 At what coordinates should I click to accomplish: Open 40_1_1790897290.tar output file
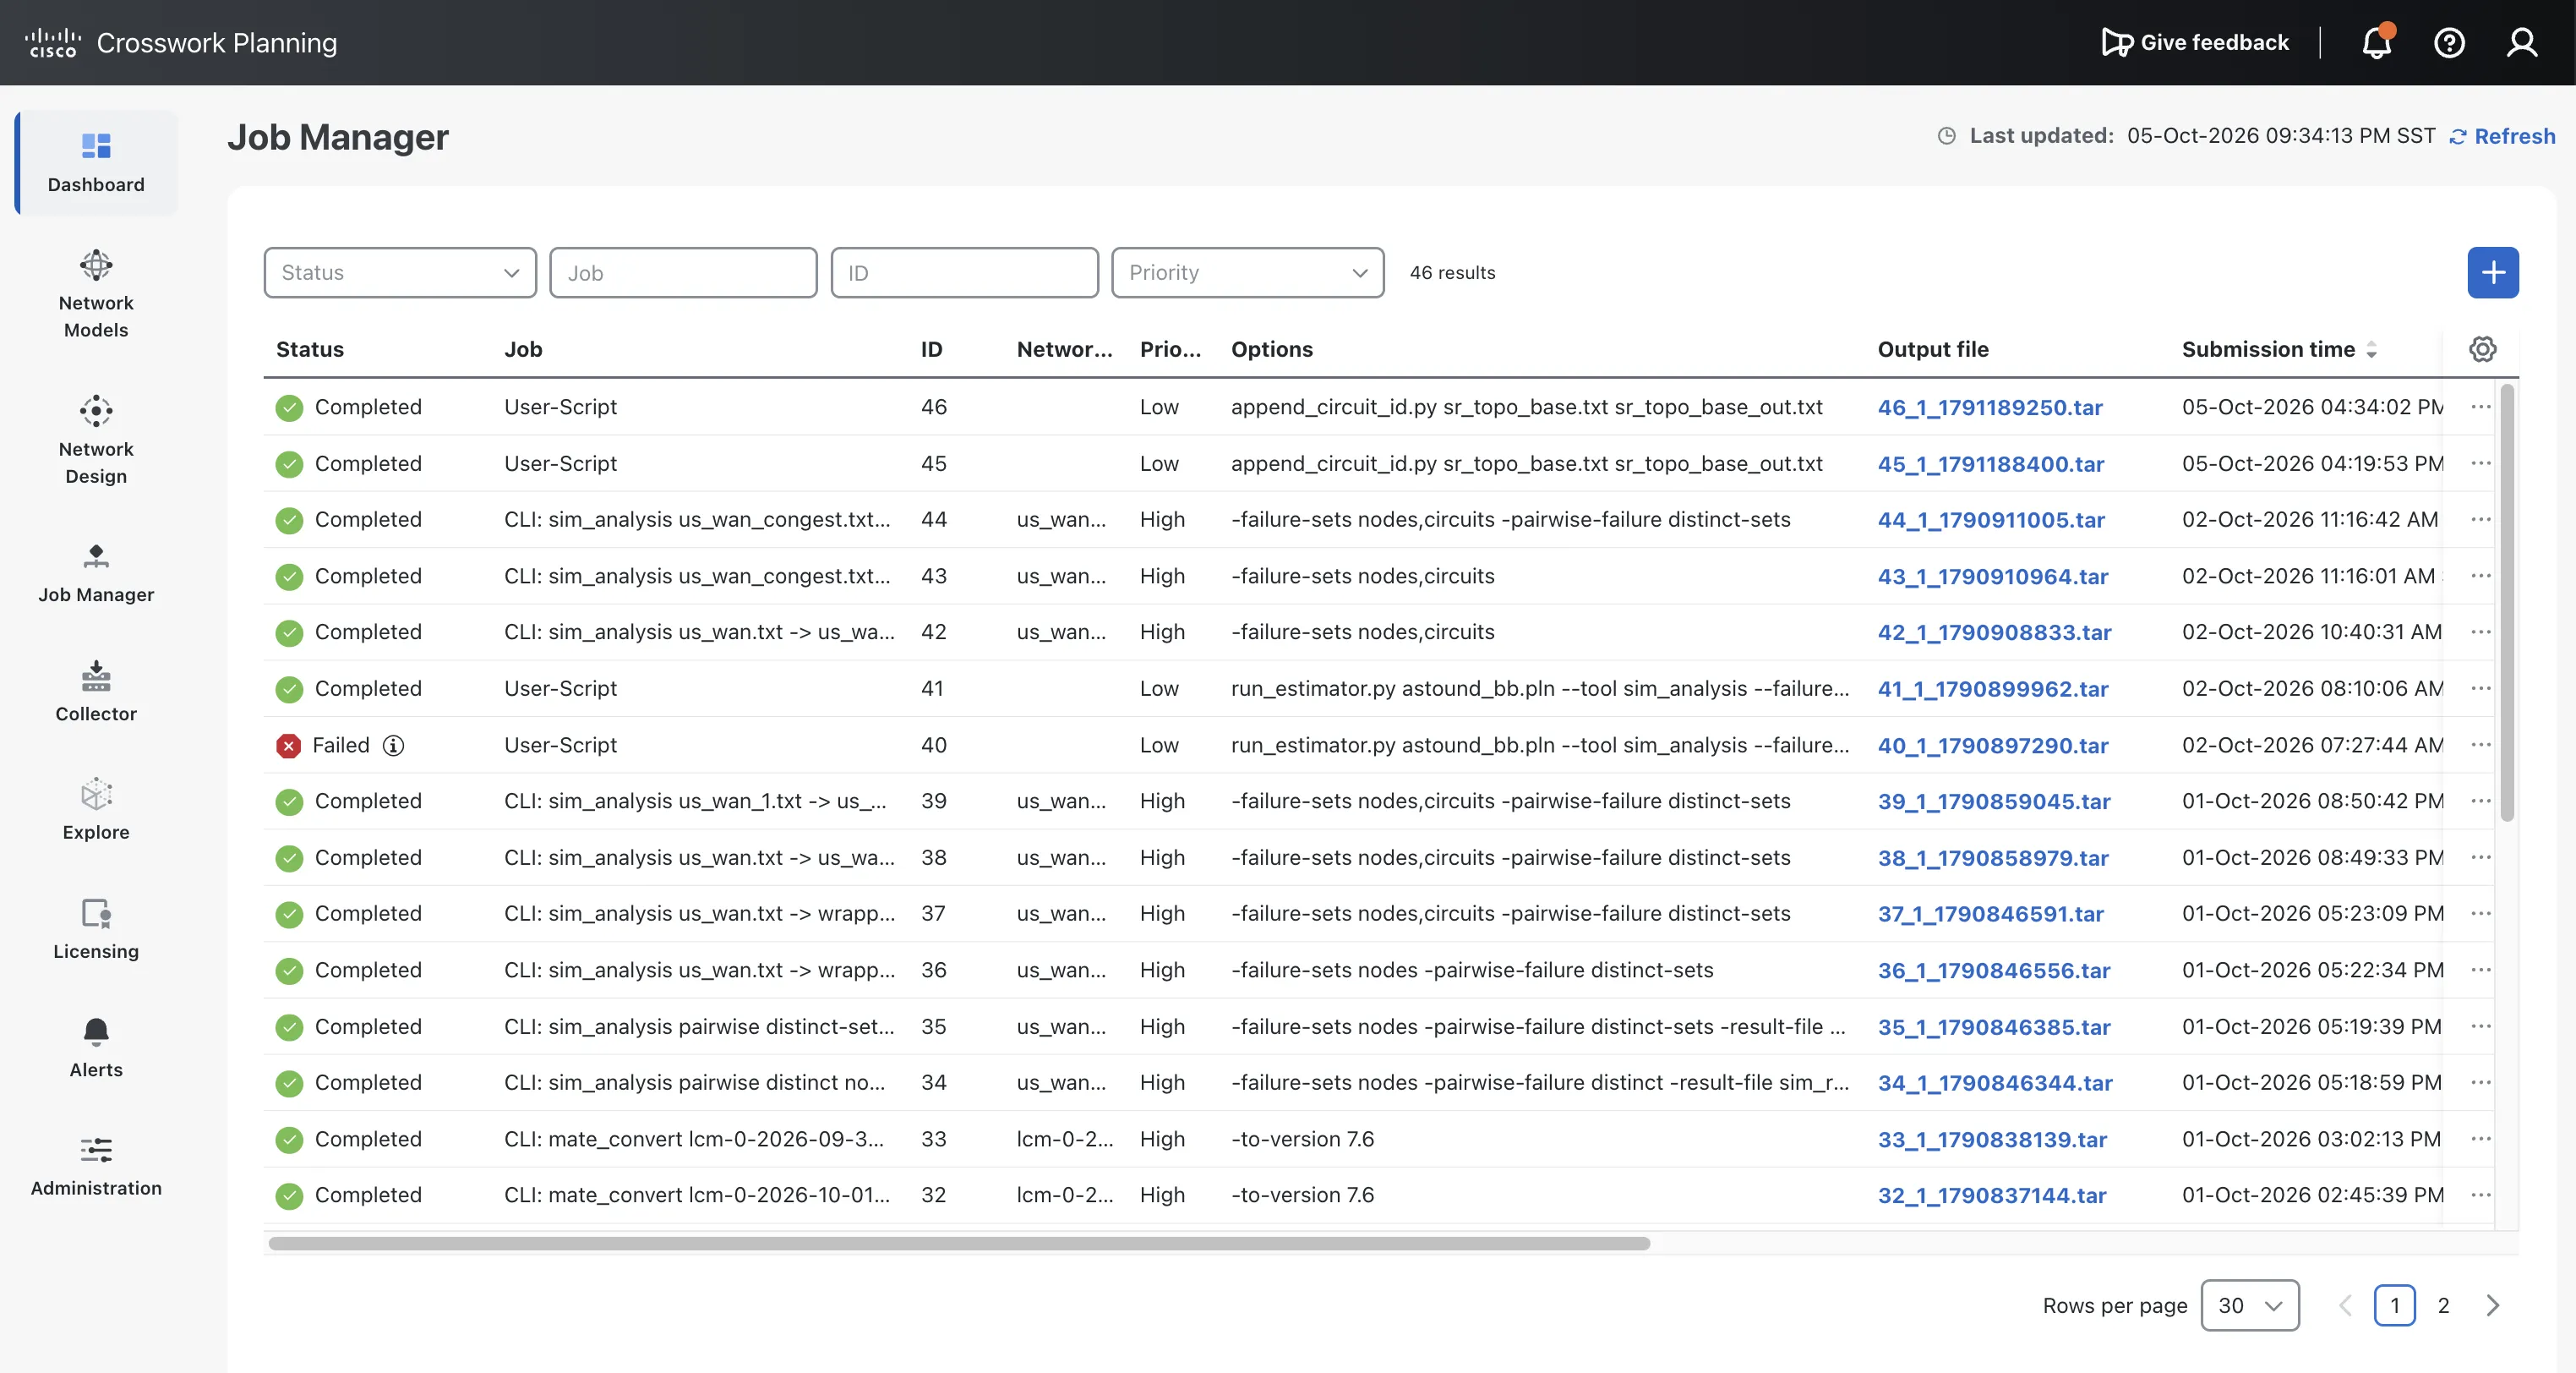click(x=1993, y=745)
